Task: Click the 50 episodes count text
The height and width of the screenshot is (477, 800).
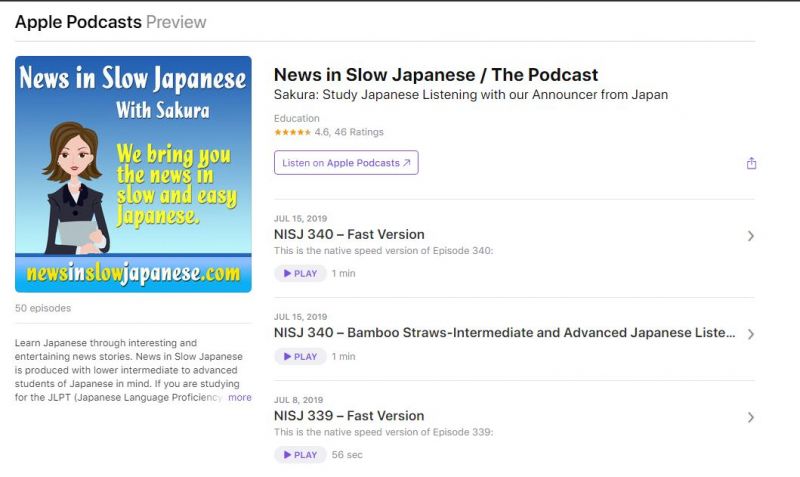Action: pos(43,308)
